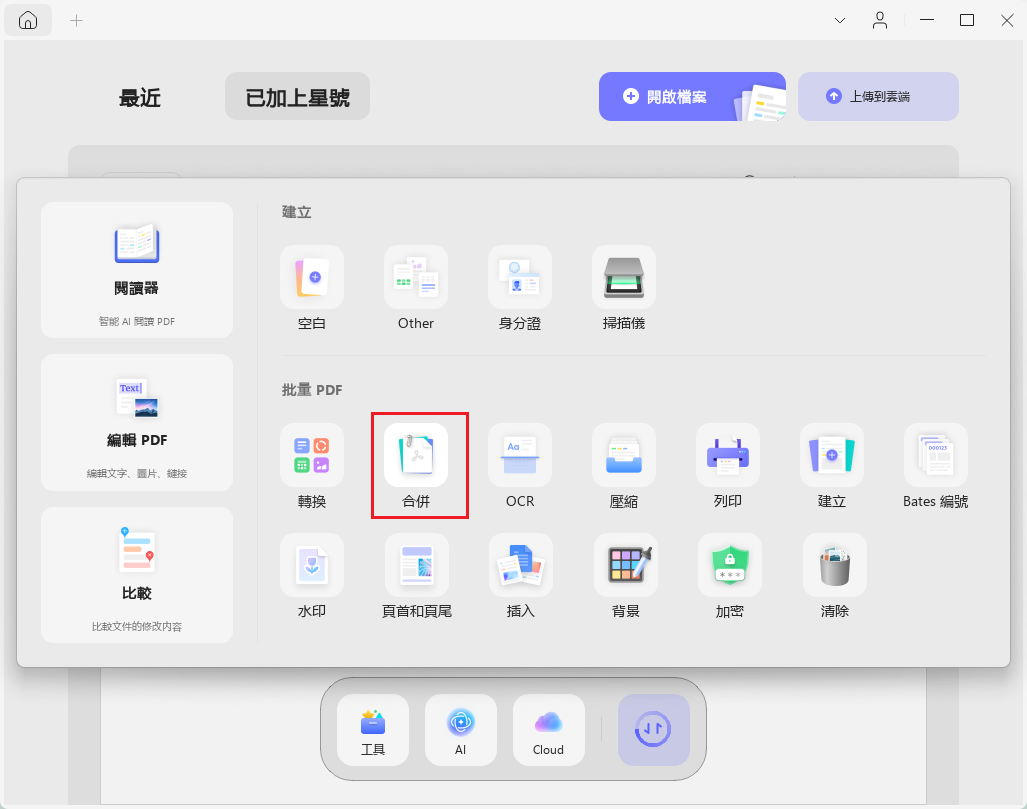Open the 比較 compare card

pyautogui.click(x=137, y=574)
